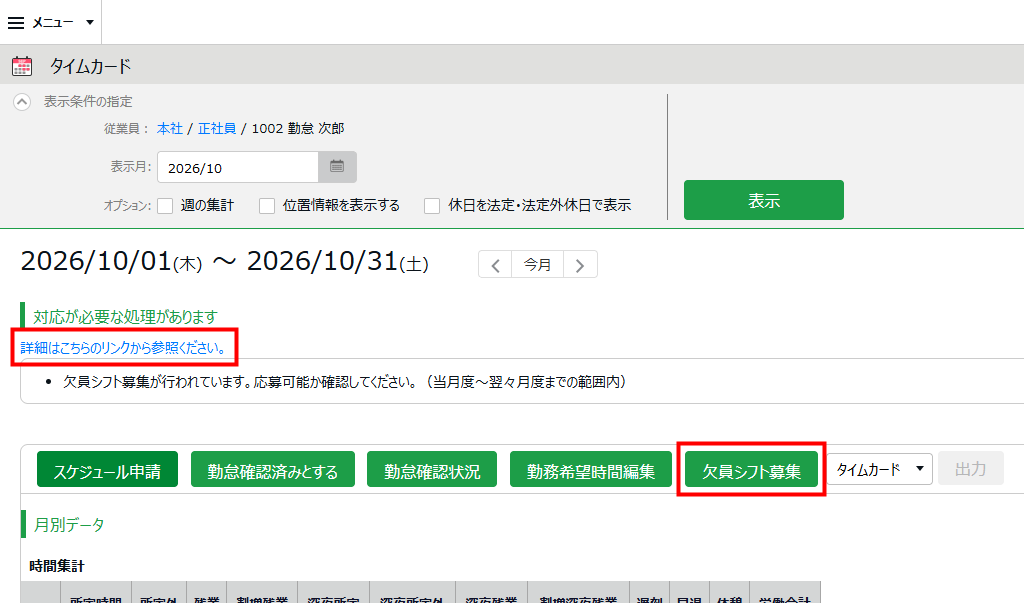Click the 対応が必要な処理があります notice heading
This screenshot has width=1024, height=603.
[x=125, y=317]
